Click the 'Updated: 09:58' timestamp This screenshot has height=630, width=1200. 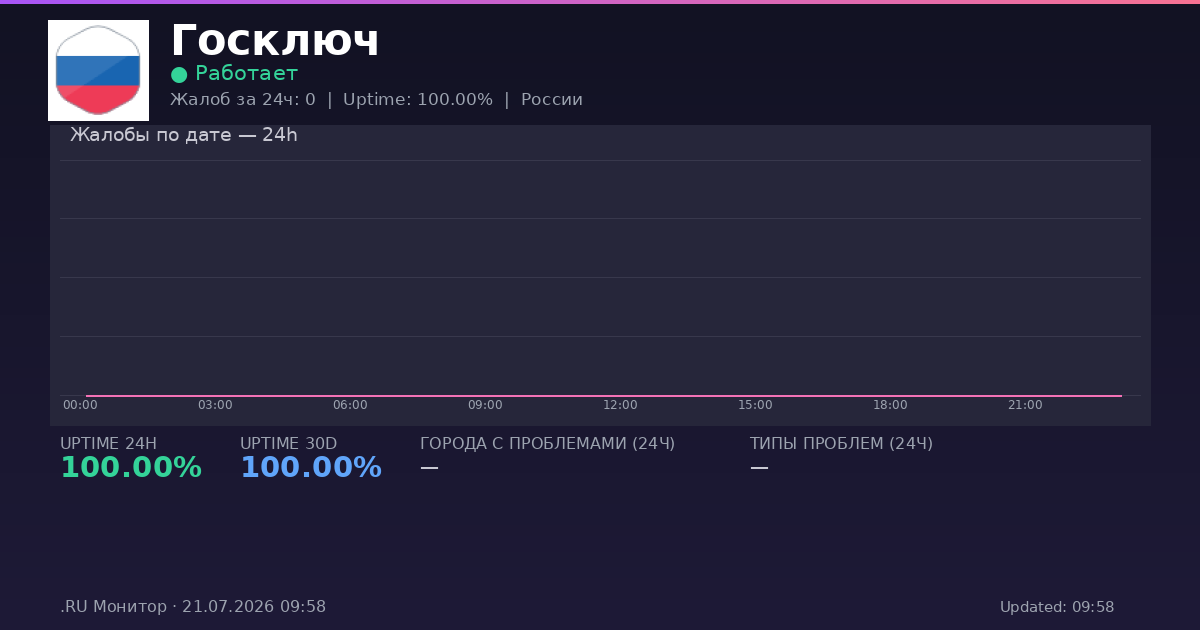[x=1057, y=607]
